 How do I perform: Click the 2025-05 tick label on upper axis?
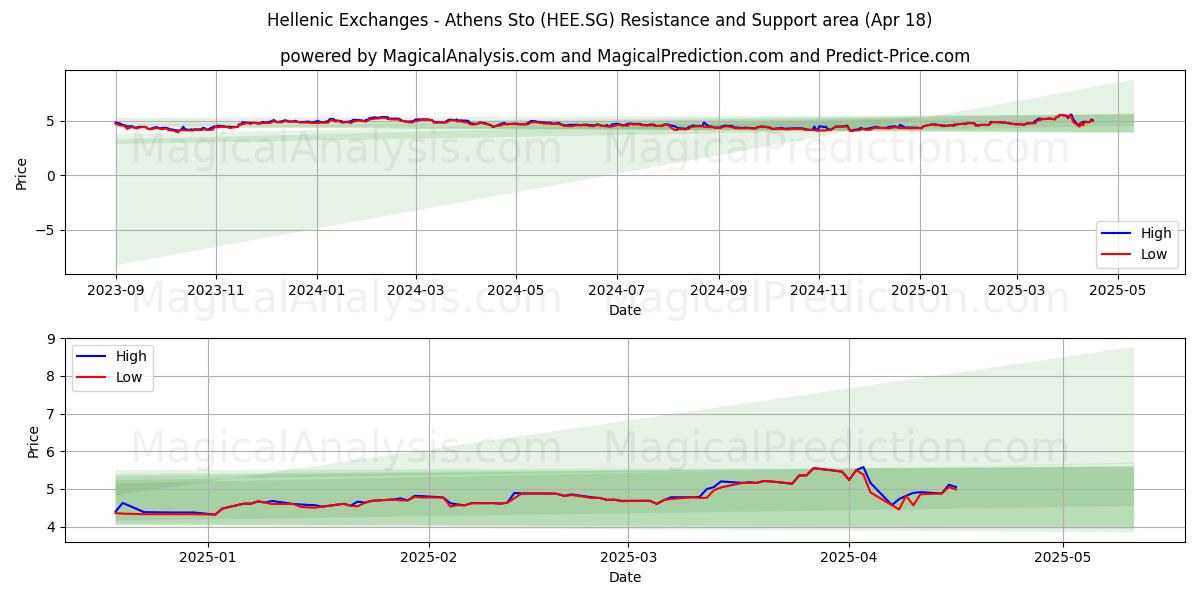click(1117, 291)
